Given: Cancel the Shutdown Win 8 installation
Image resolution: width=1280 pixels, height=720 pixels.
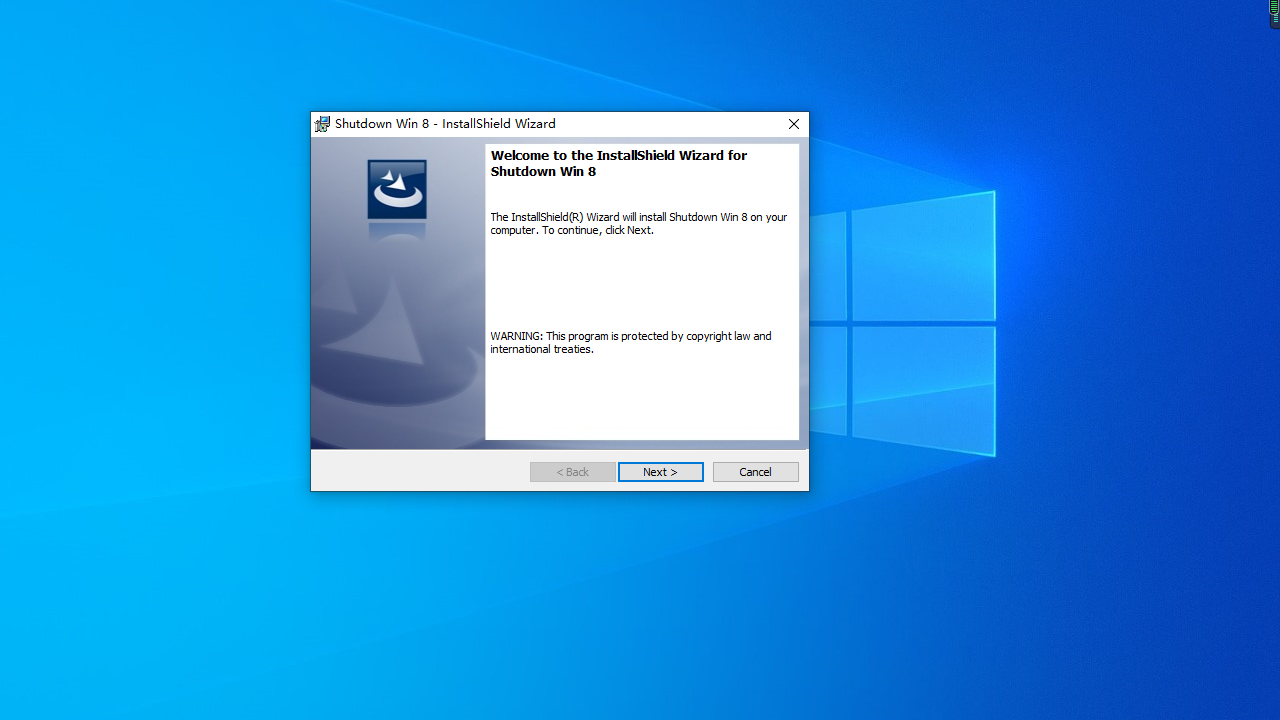Looking at the screenshot, I should 755,471.
